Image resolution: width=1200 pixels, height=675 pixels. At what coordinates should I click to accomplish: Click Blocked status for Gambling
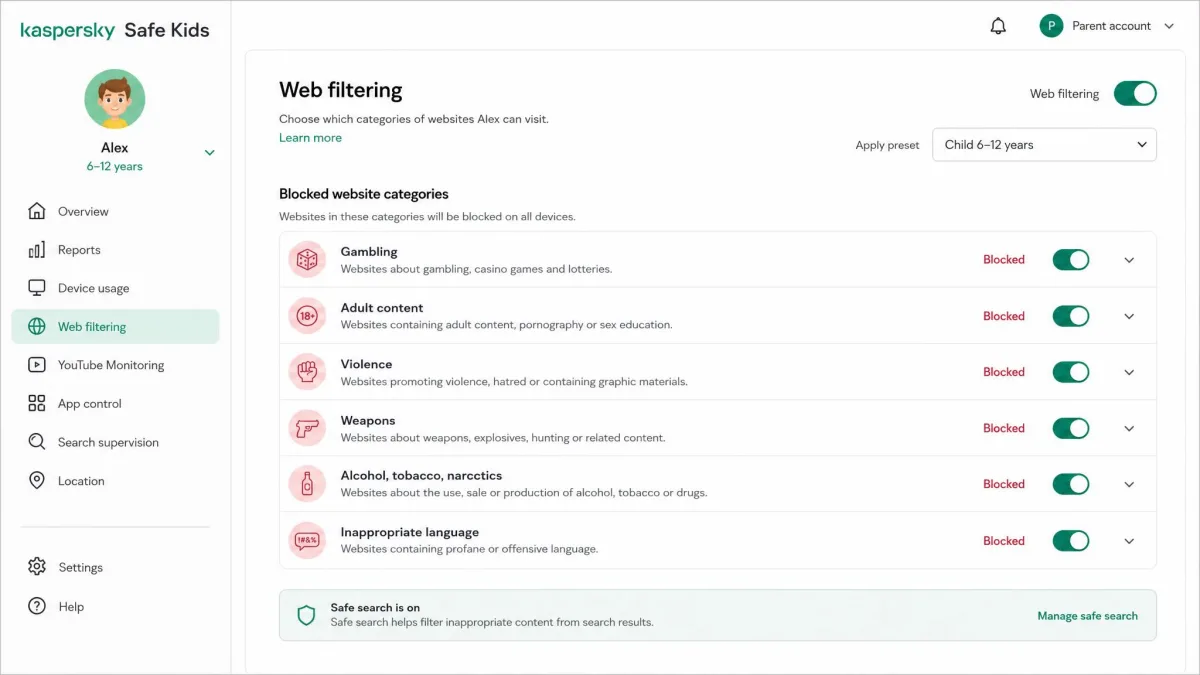click(x=1003, y=260)
